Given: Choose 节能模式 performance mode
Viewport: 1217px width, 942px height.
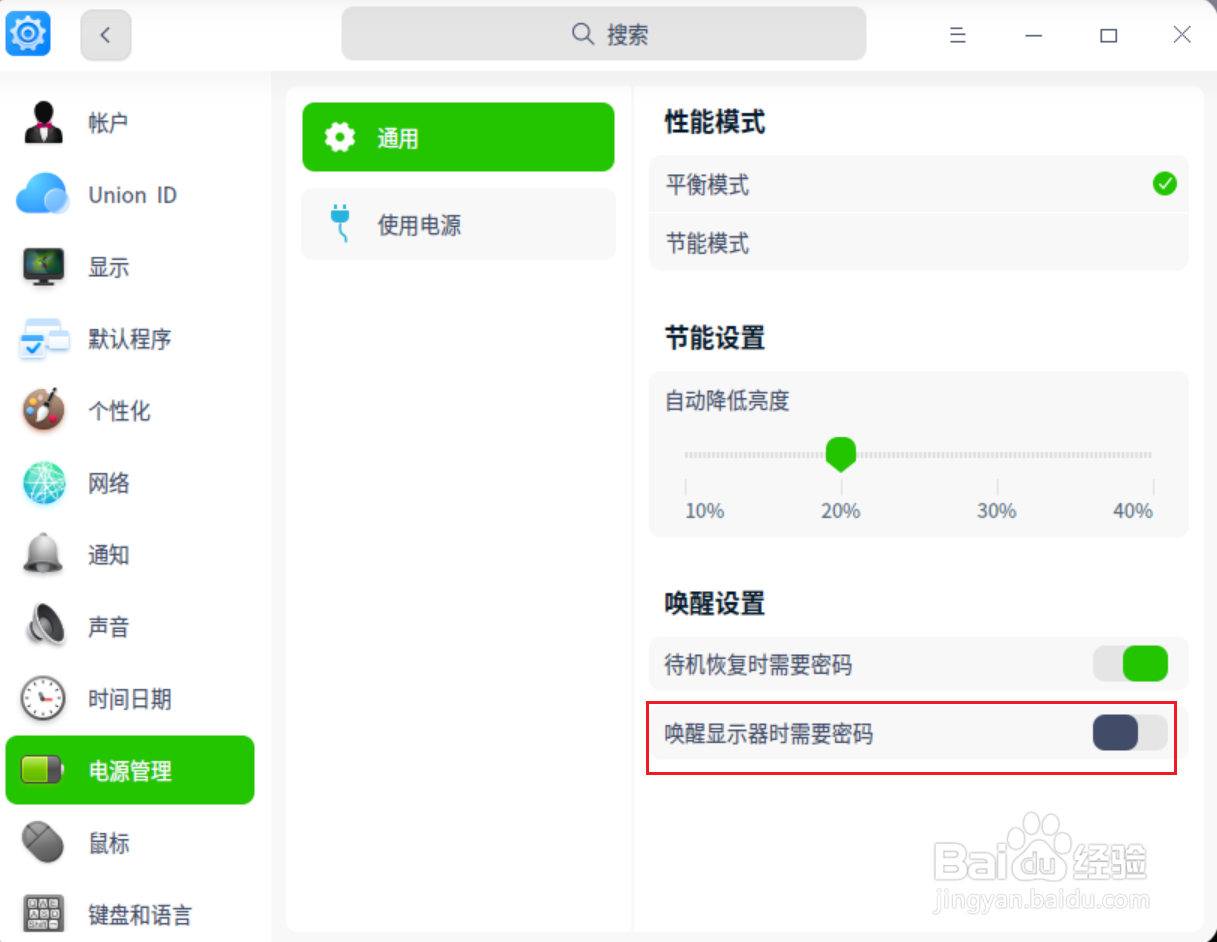Looking at the screenshot, I should [x=919, y=243].
